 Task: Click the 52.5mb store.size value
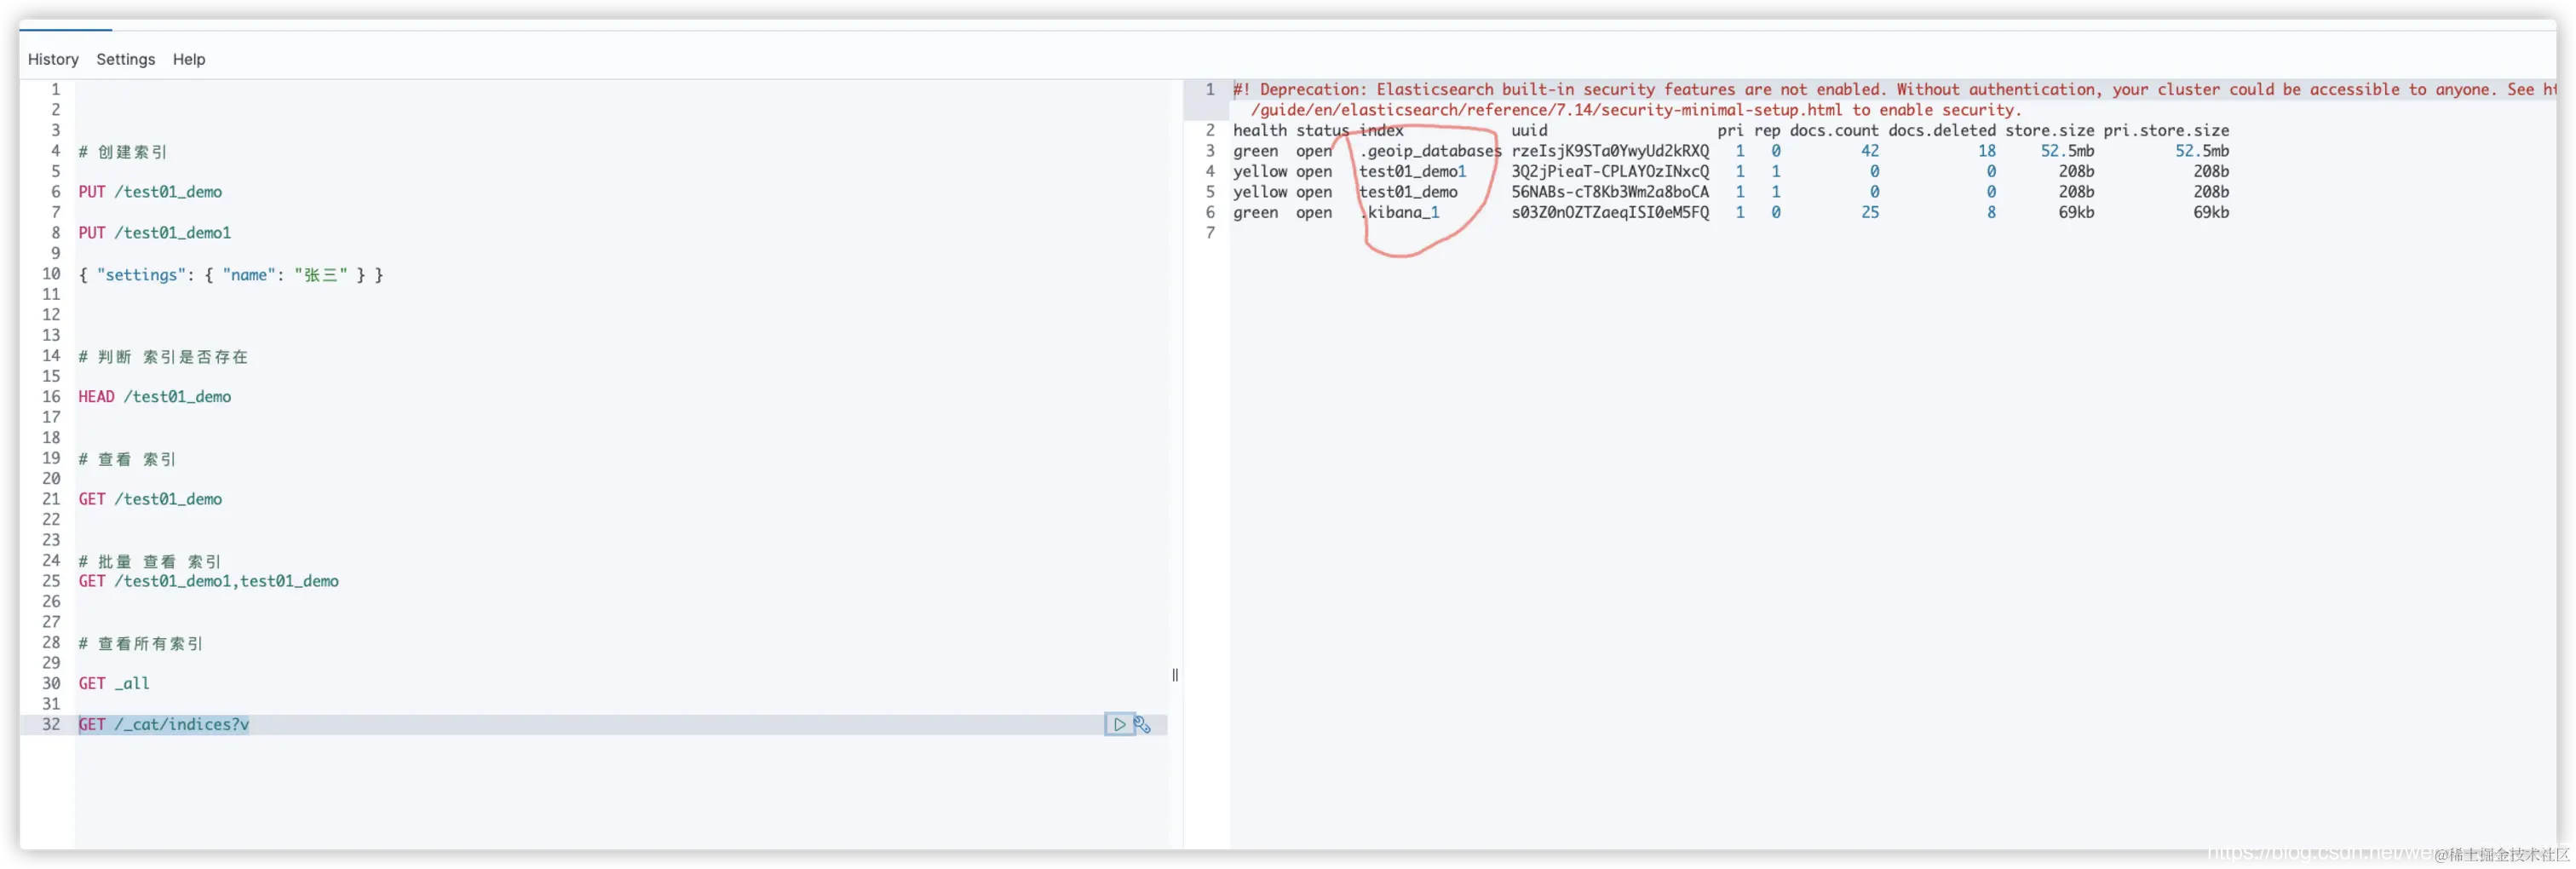pyautogui.click(x=2067, y=151)
